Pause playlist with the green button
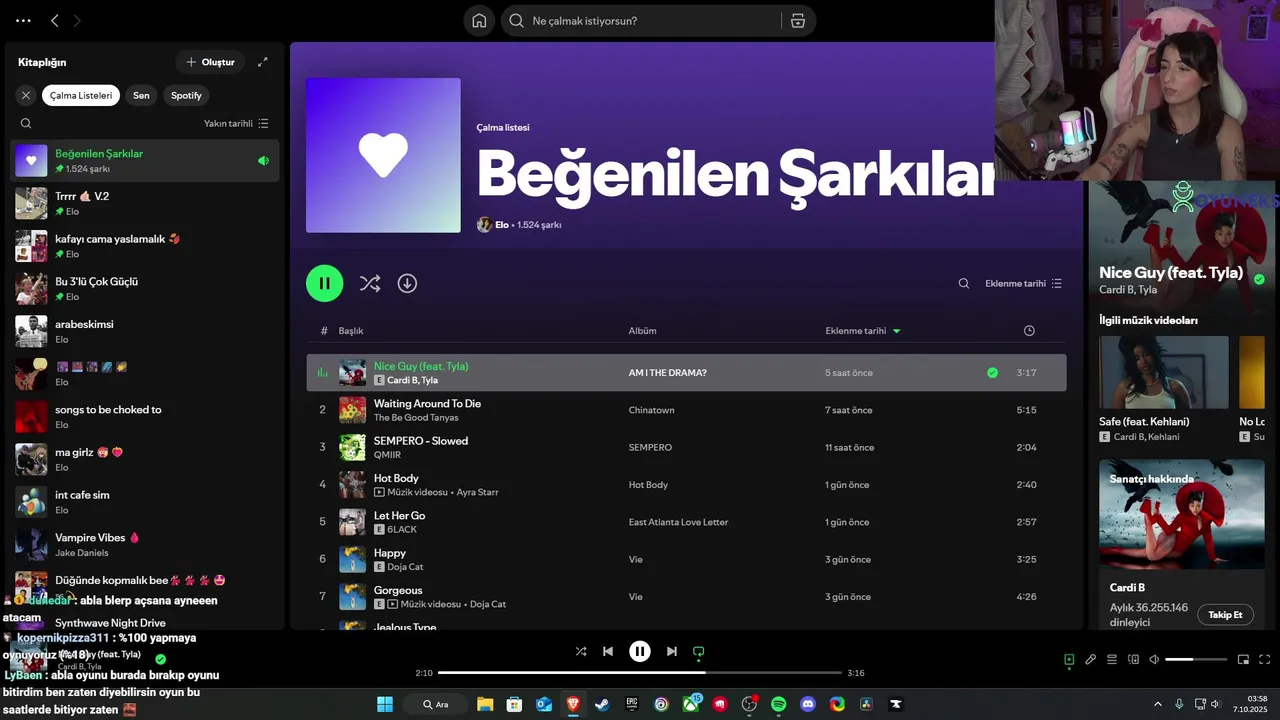 click(x=325, y=283)
